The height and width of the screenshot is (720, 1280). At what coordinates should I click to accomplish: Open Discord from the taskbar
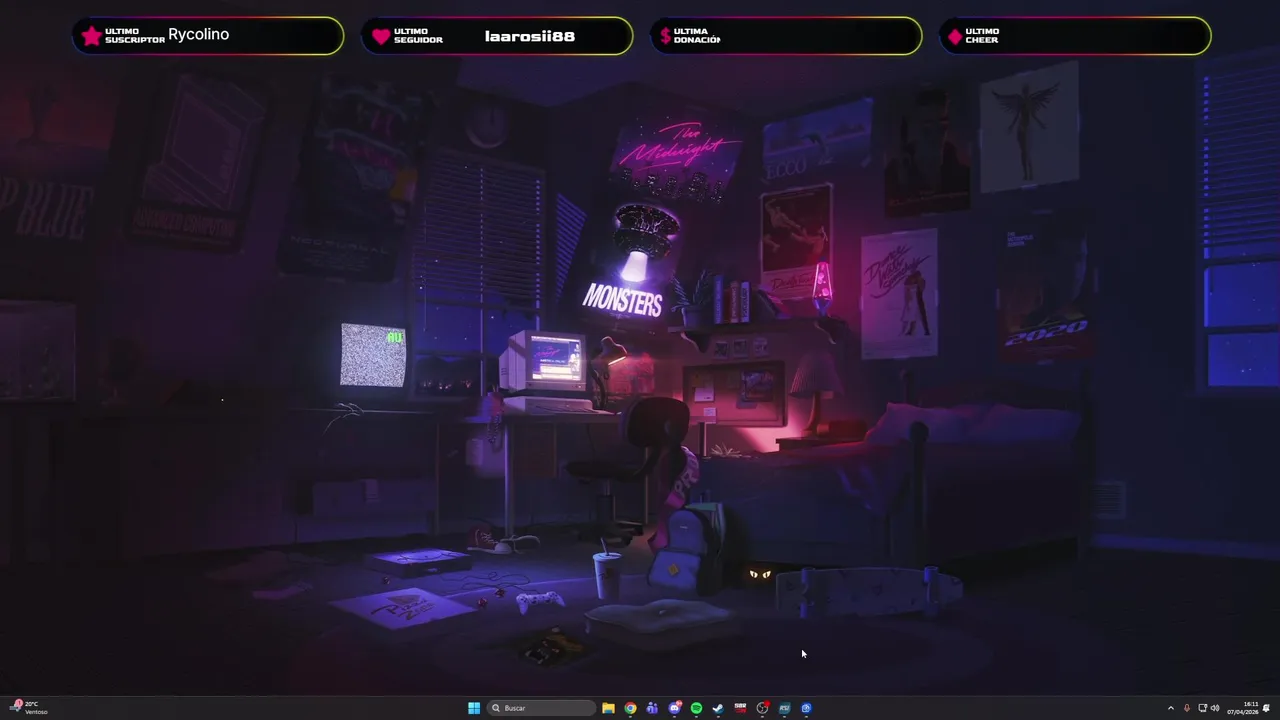point(675,708)
